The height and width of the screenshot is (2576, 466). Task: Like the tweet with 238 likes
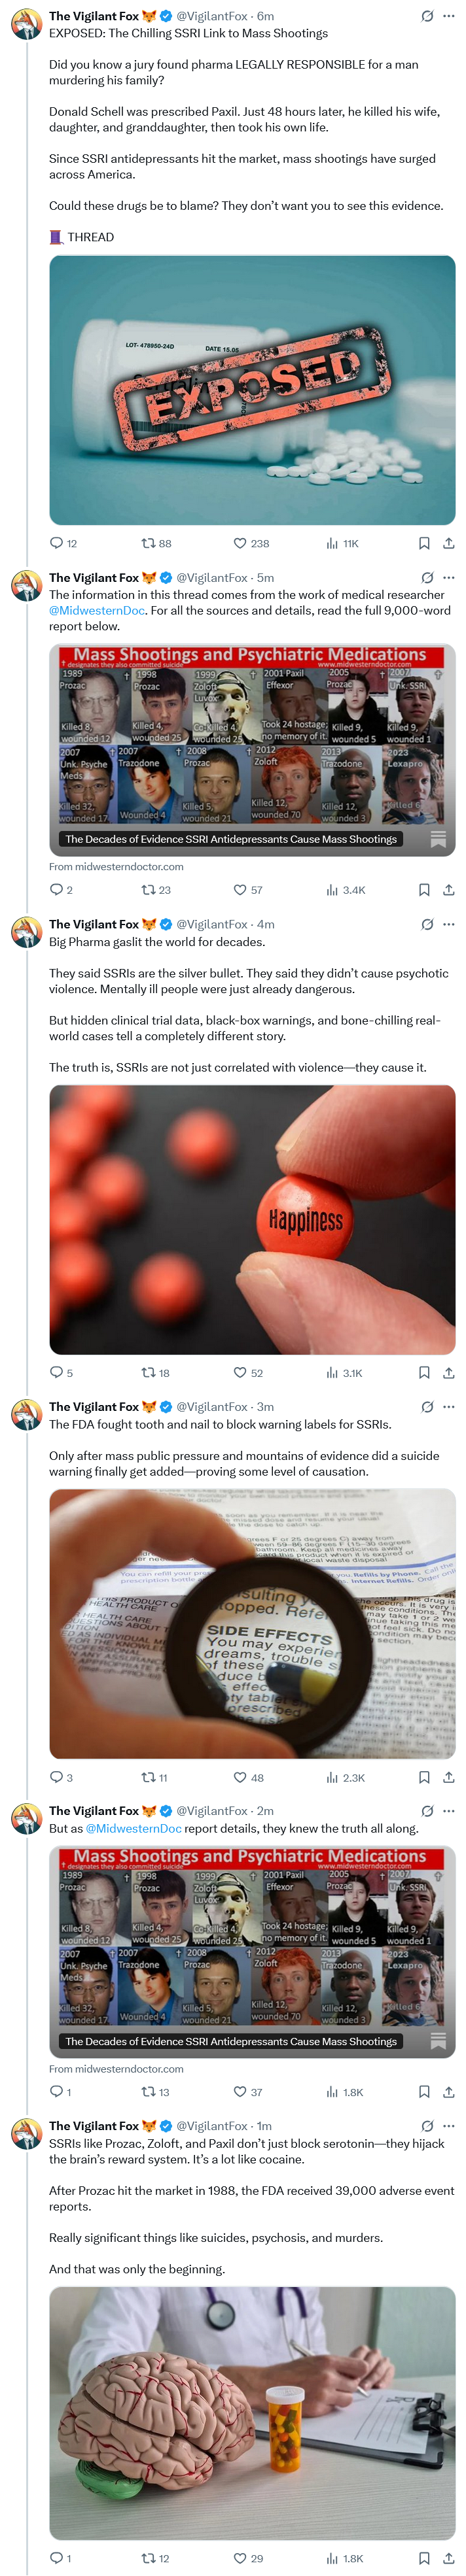click(x=240, y=543)
